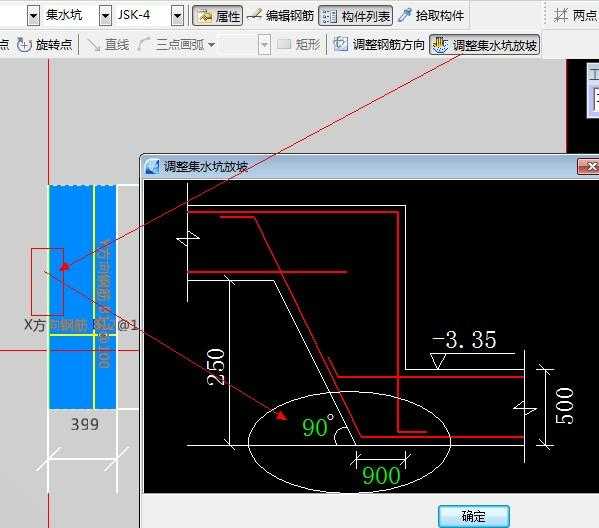Open the dropdown left of 集水坑
The width and height of the screenshot is (599, 528).
[x=34, y=16]
